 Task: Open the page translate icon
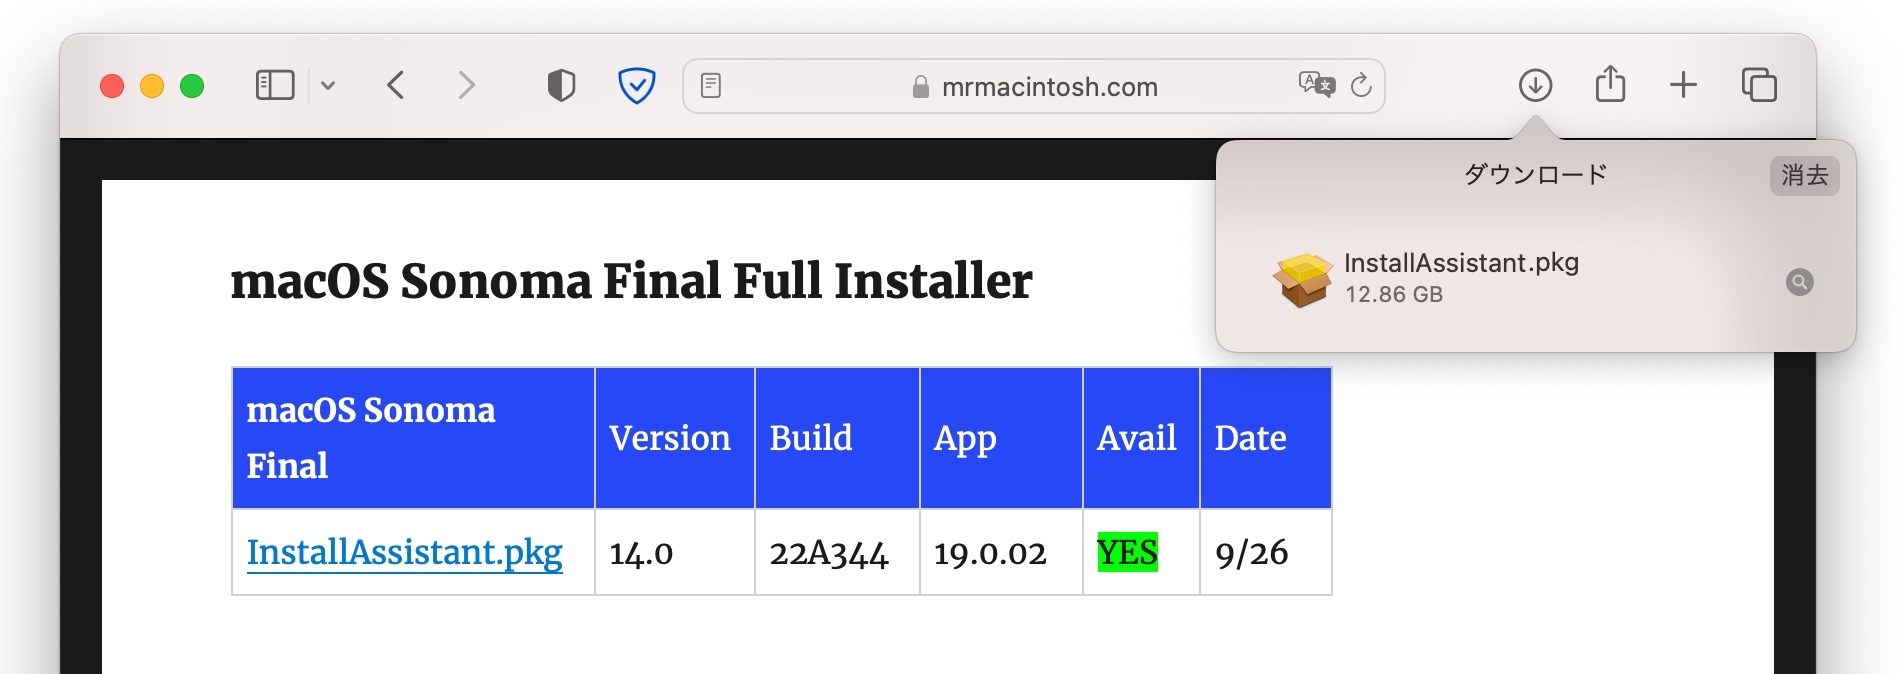1316,85
